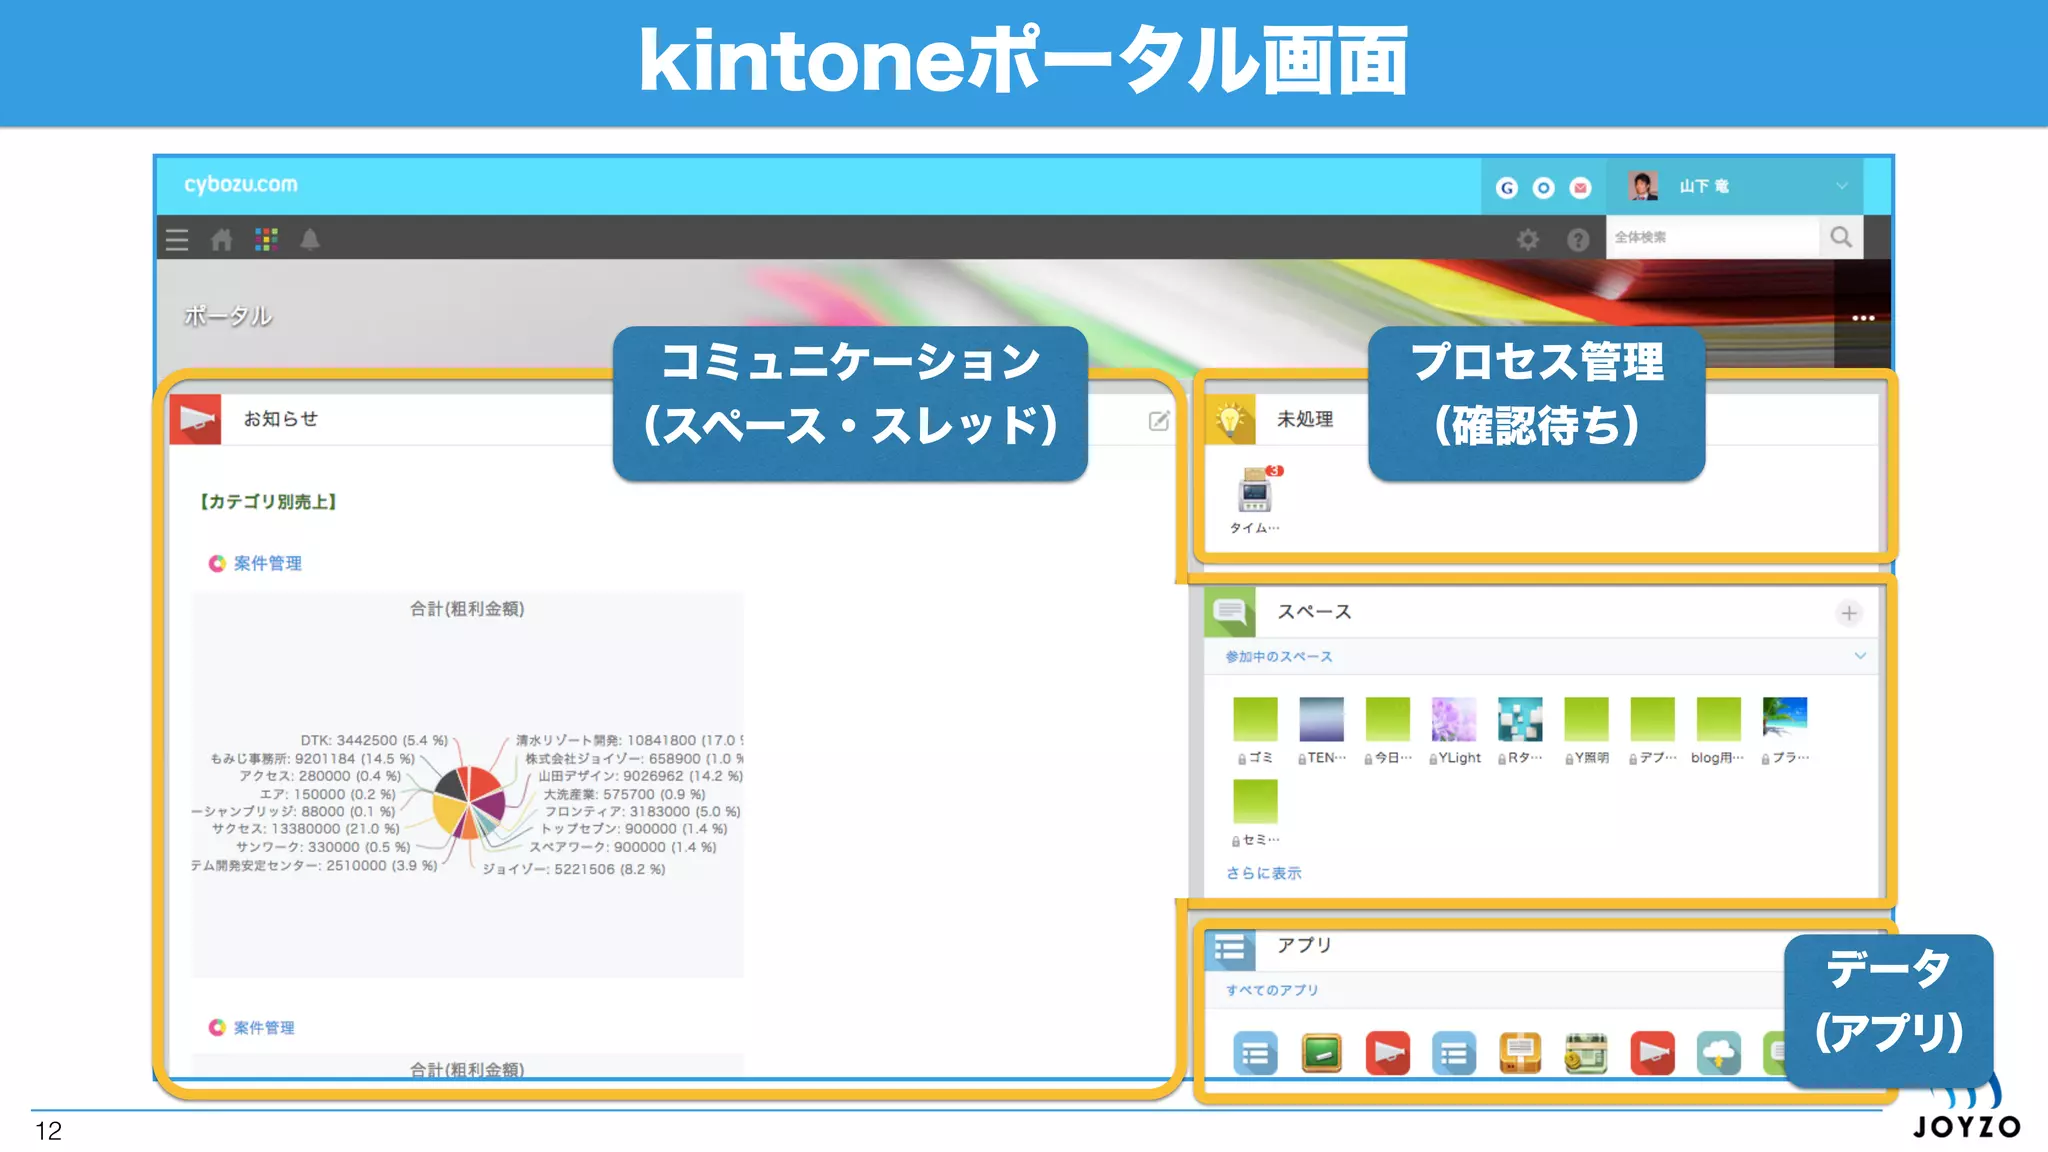The width and height of the screenshot is (2048, 1152).
Task: Open the すべてのアプリ filter link
Action: [x=1272, y=990]
